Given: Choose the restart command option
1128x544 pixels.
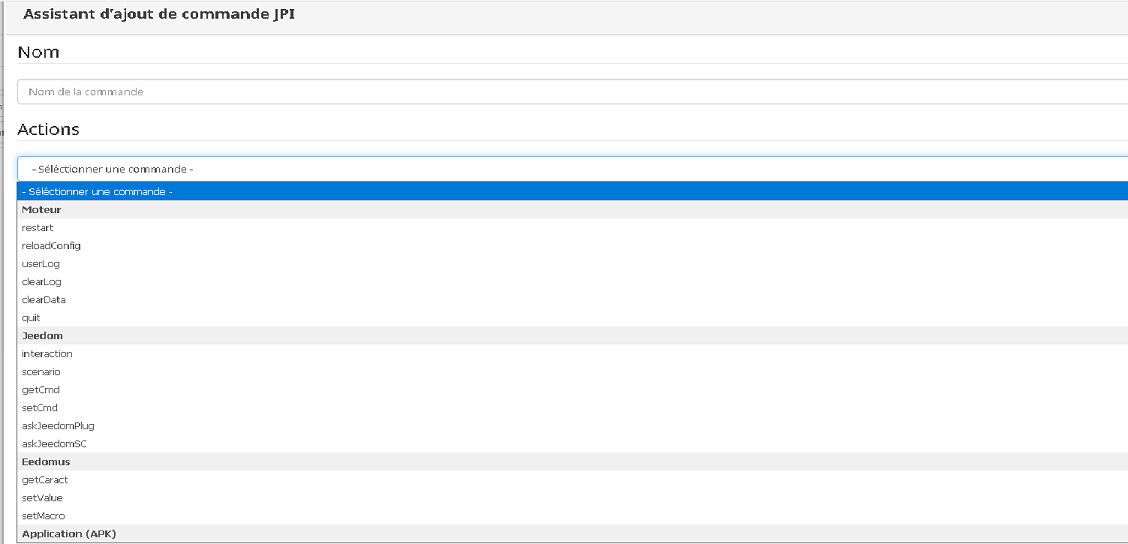Looking at the screenshot, I should point(37,228).
